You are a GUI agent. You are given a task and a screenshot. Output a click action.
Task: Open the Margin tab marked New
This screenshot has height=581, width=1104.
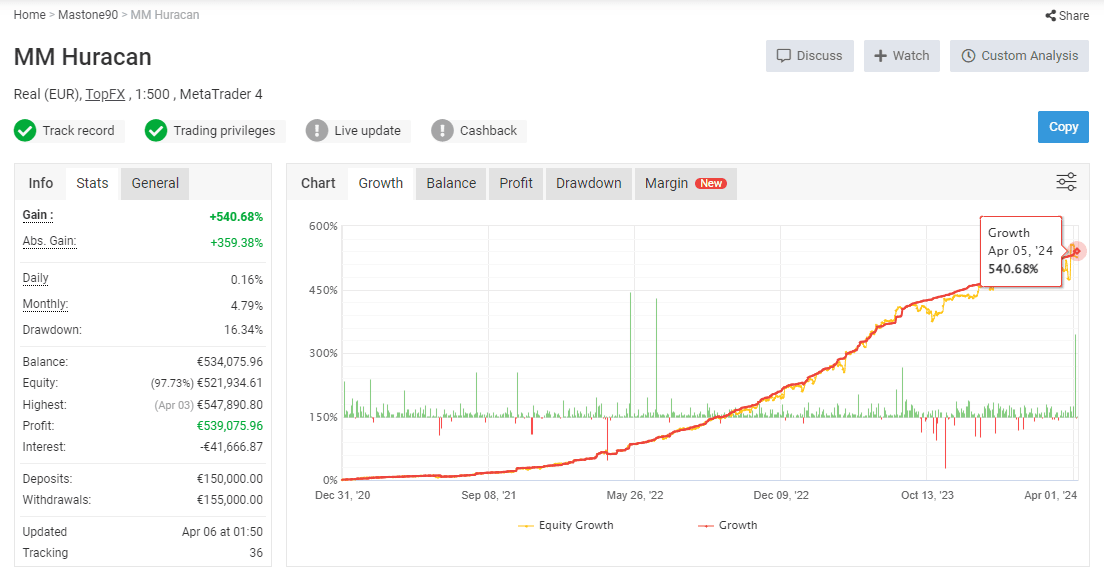[686, 183]
